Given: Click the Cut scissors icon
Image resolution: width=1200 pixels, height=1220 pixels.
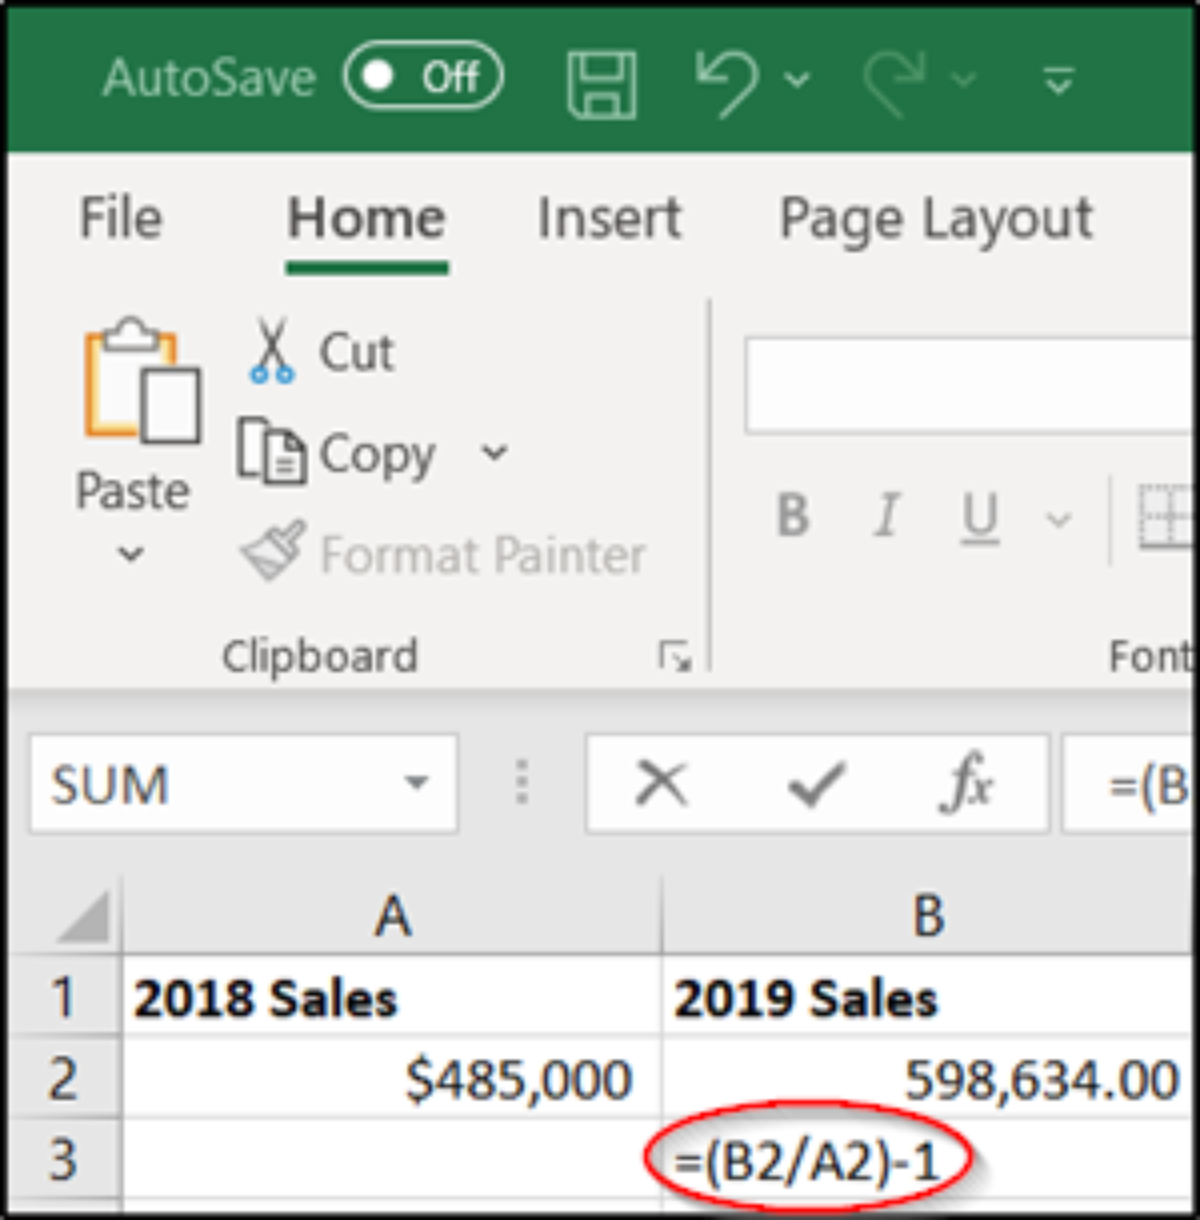Looking at the screenshot, I should (272, 351).
